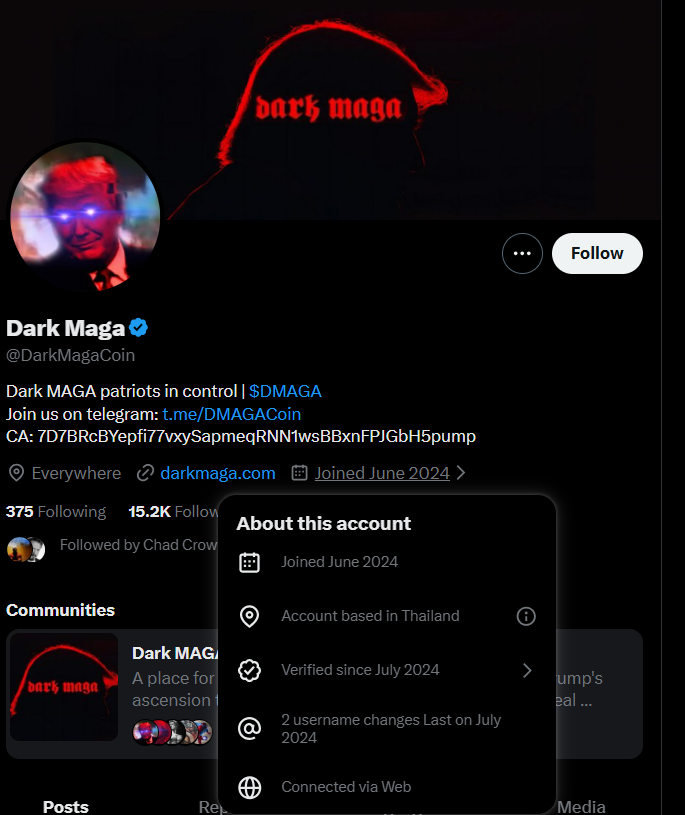
Task: Expand the Joined June 2024 chevron
Action: (461, 473)
